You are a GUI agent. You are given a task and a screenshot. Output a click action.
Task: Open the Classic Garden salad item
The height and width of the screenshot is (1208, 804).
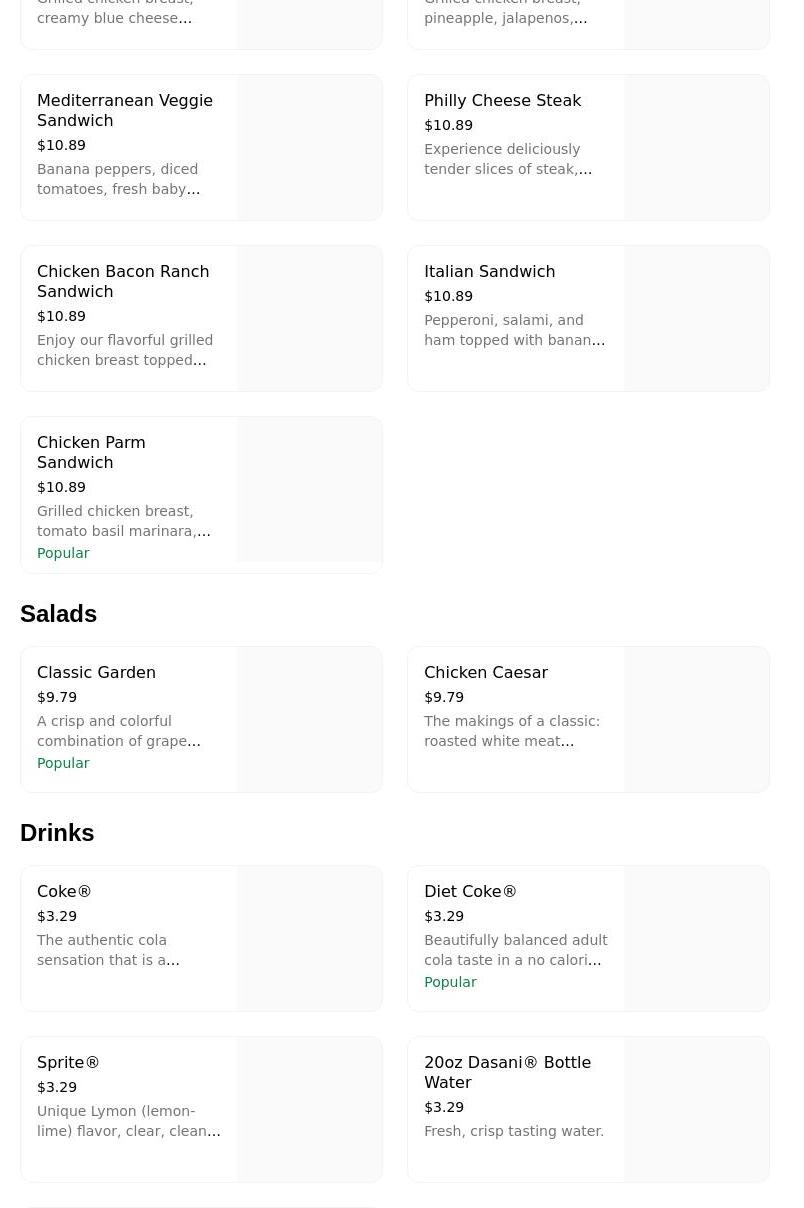pyautogui.click(x=96, y=672)
